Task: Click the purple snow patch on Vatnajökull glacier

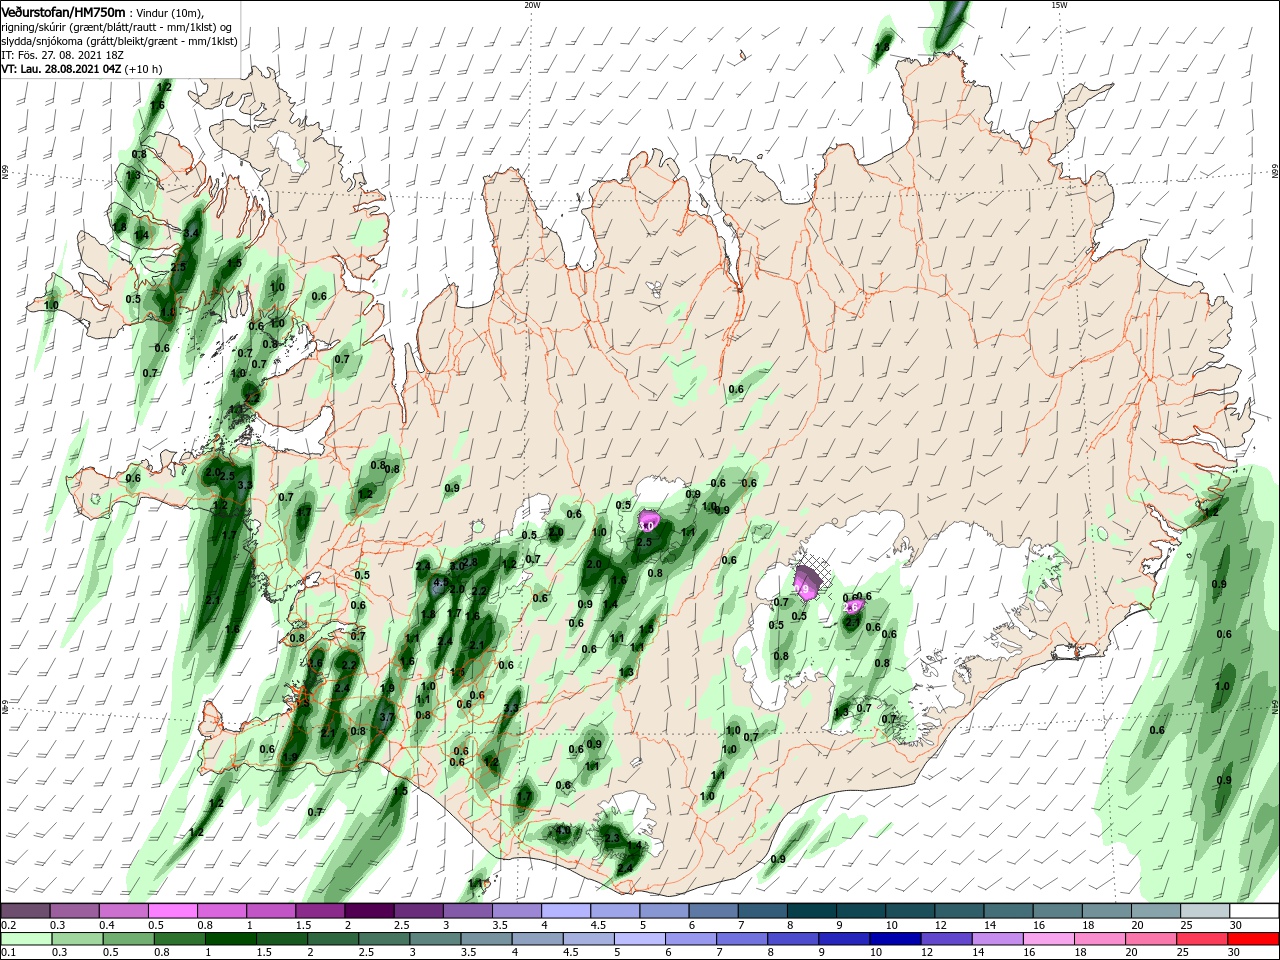Action: click(806, 581)
